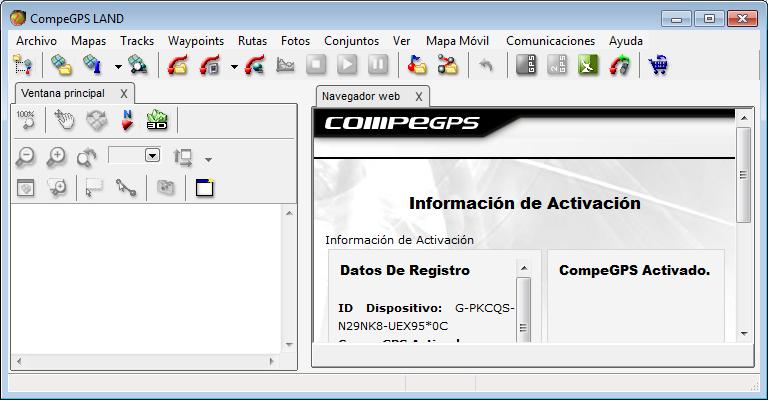Click the north-up orientation arrow icon
The width and height of the screenshot is (768, 400).
tap(127, 121)
